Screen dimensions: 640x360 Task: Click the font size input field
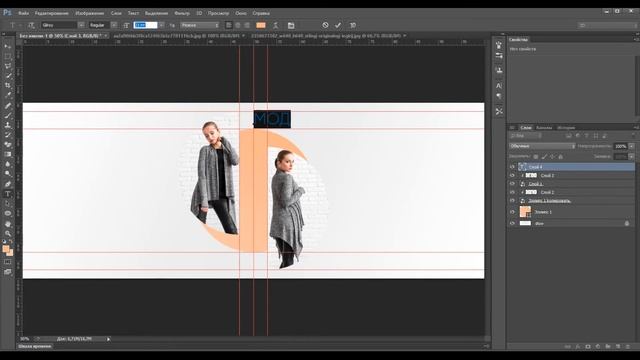145,25
